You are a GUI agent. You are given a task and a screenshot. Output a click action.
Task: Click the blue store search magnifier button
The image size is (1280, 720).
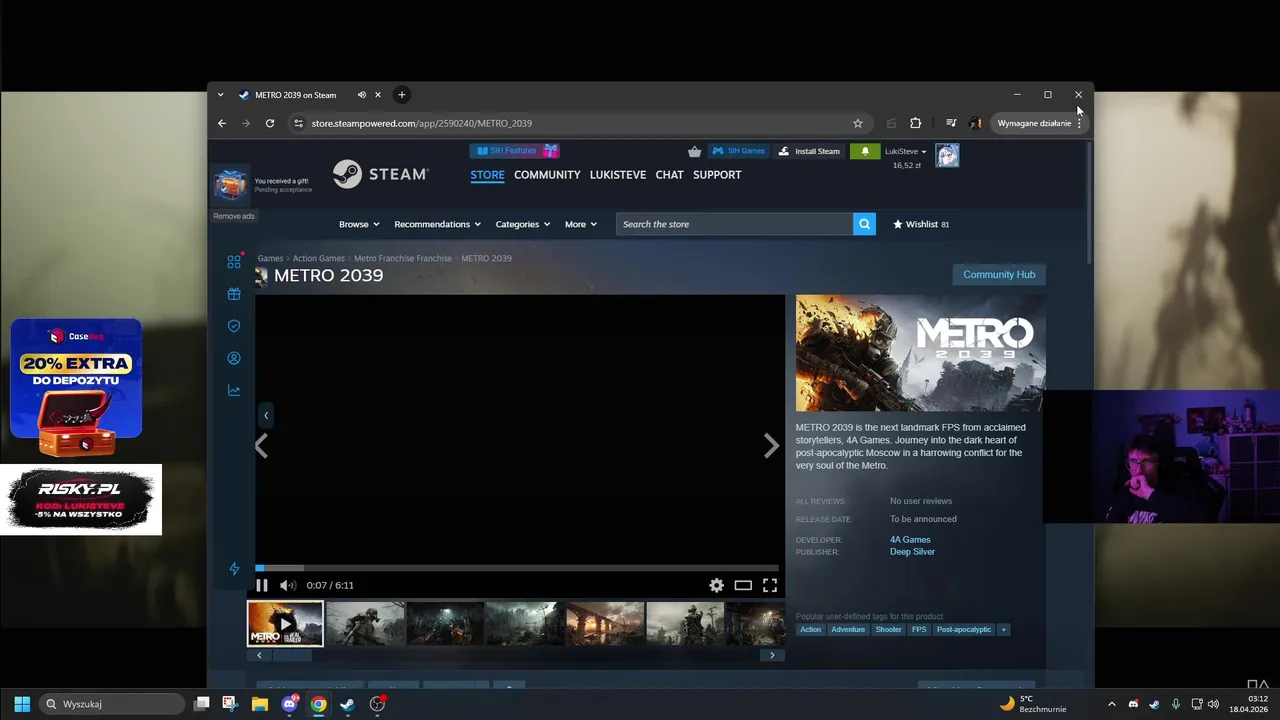click(x=864, y=224)
